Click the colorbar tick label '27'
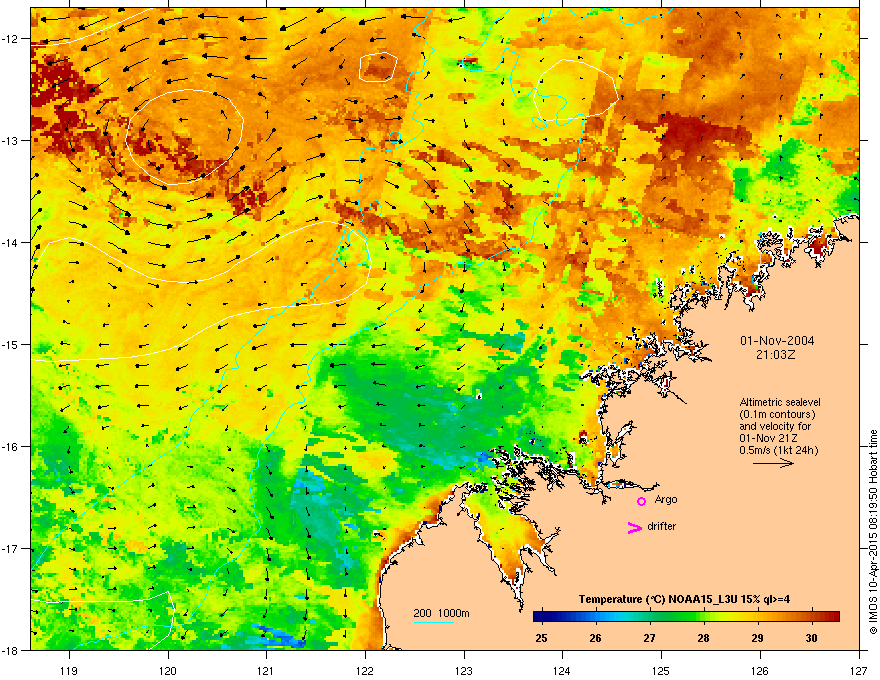 coord(649,638)
